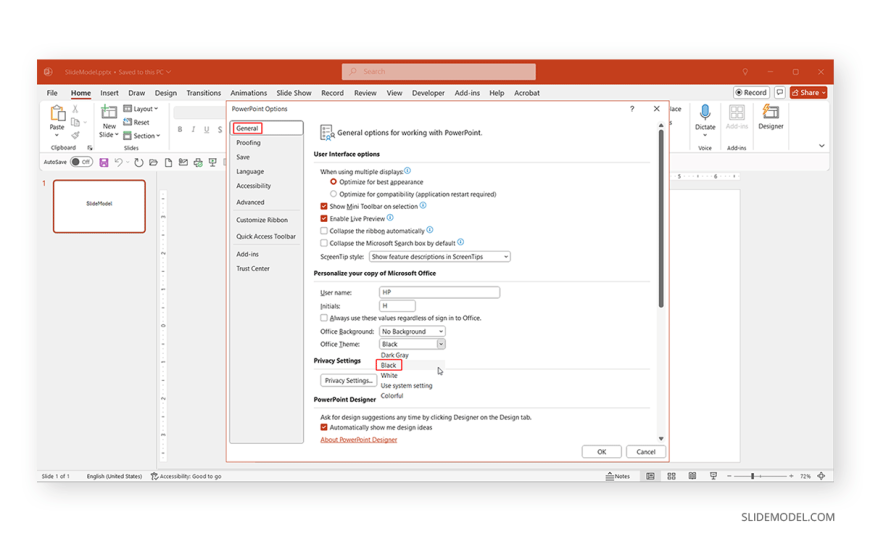Open the ScreenTip style dropdown
Viewport: 870px width, 539px height.
(x=439, y=257)
